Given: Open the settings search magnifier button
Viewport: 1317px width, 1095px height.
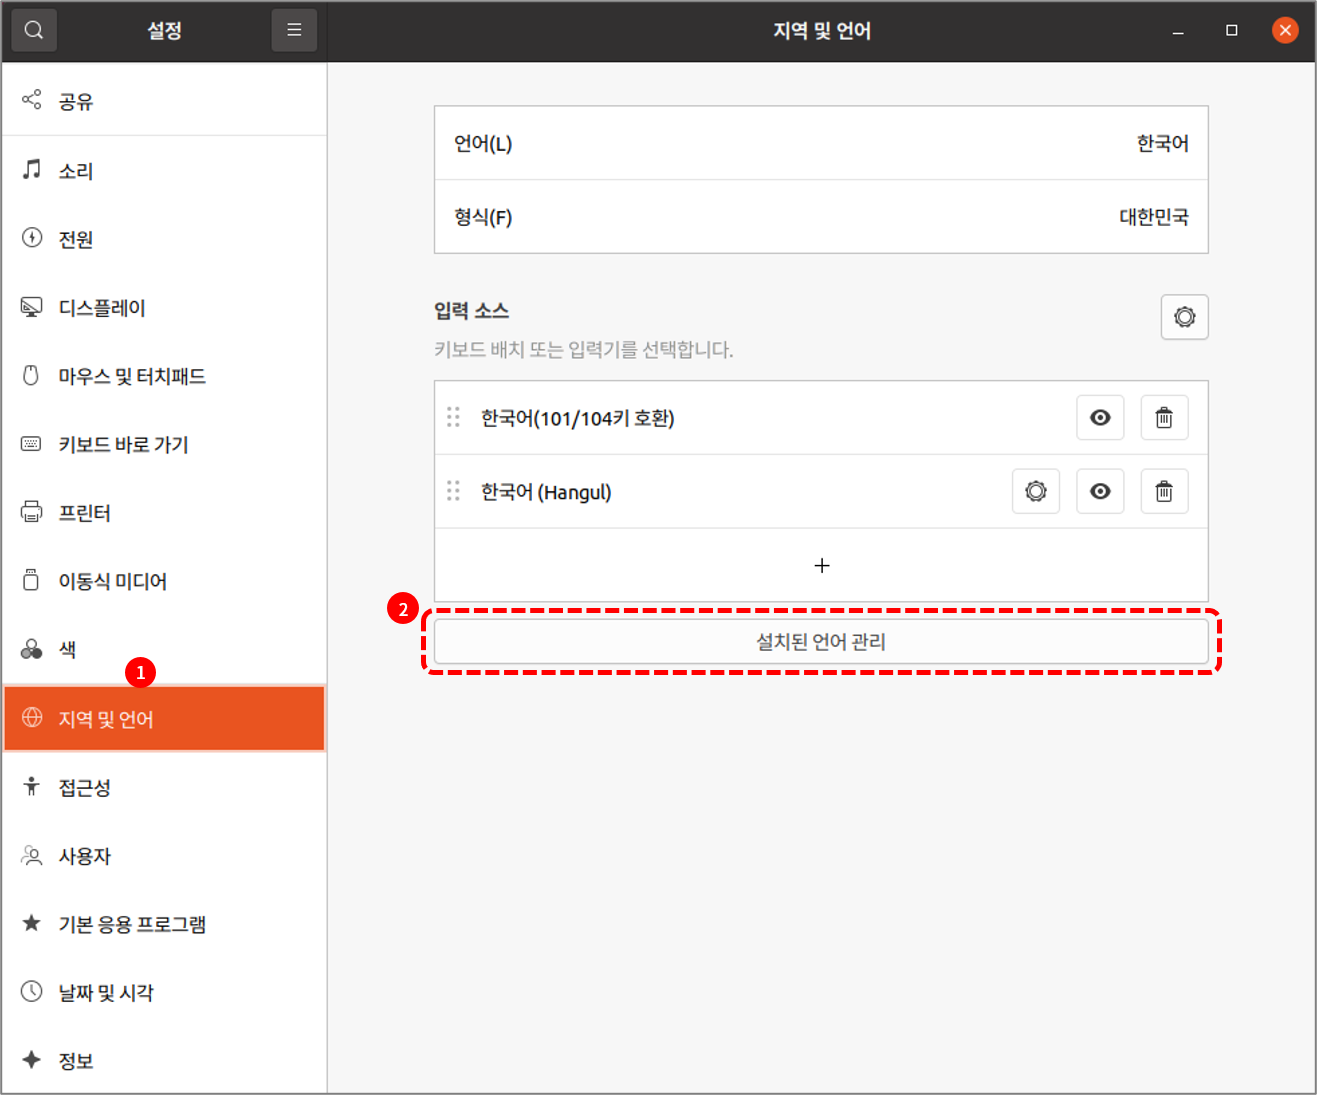Looking at the screenshot, I should click(34, 30).
